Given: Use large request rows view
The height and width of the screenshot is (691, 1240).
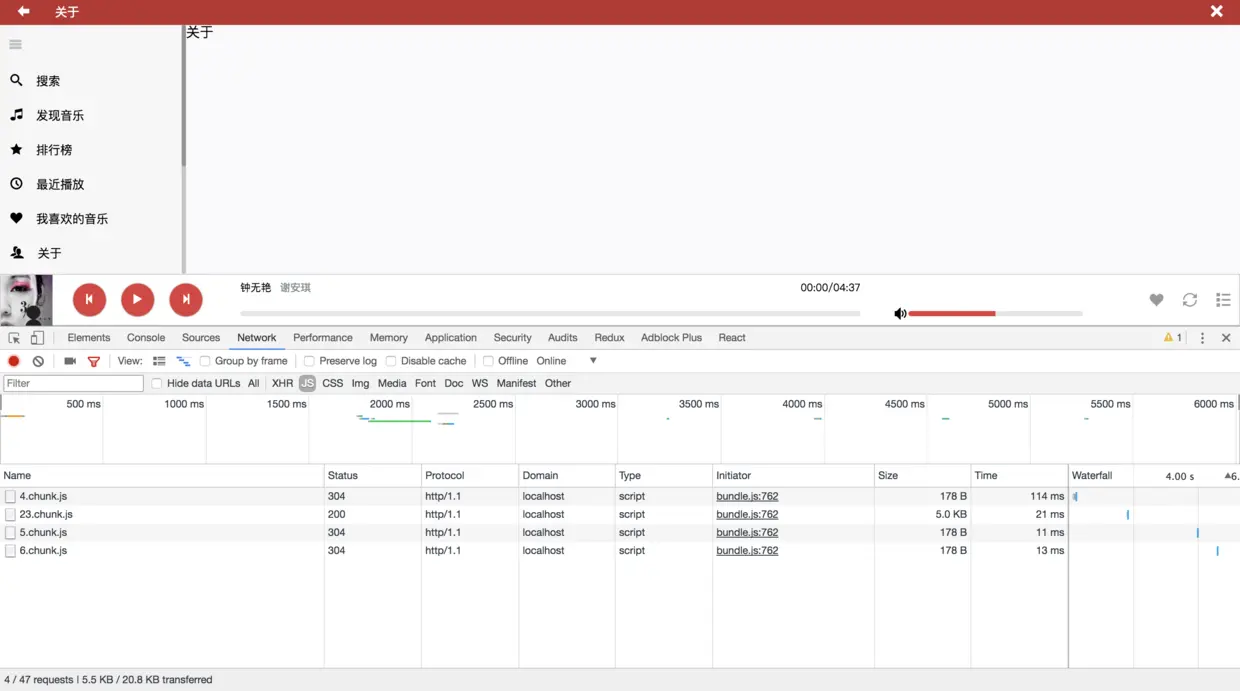Looking at the screenshot, I should [159, 361].
